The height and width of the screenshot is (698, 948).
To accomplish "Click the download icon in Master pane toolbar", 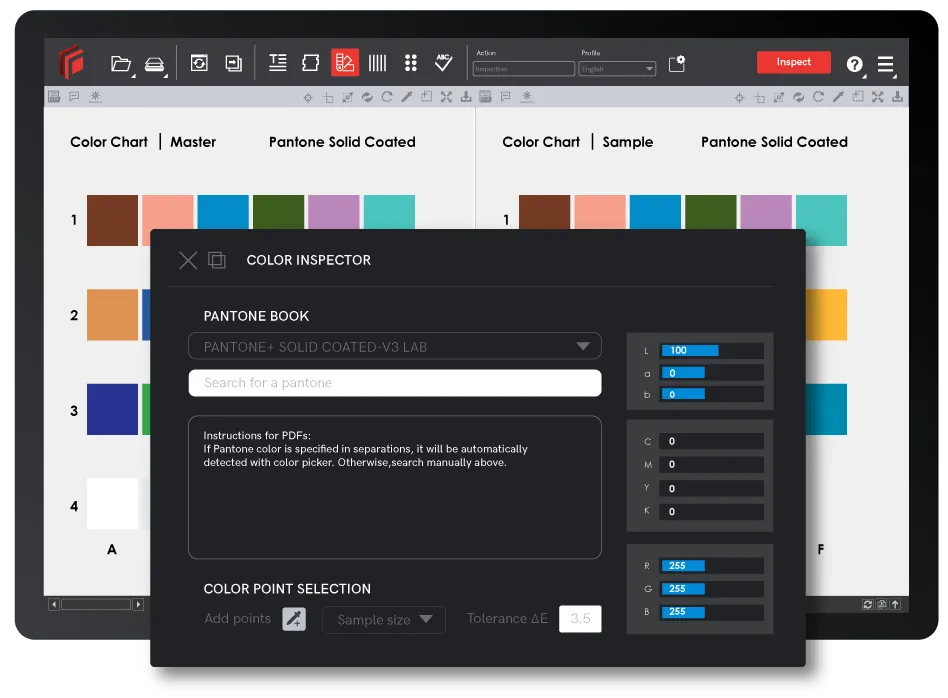I will click(x=466, y=97).
